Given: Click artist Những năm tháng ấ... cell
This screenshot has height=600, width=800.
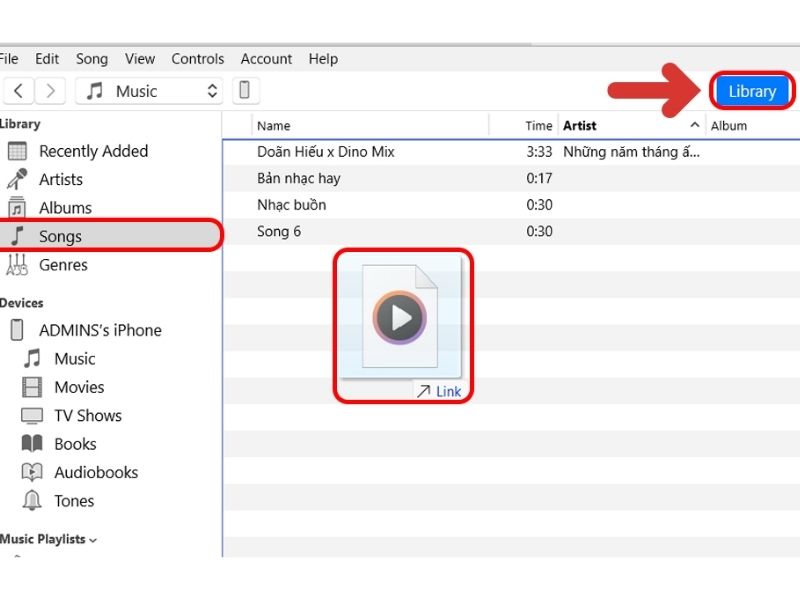Looking at the screenshot, I should [x=631, y=152].
